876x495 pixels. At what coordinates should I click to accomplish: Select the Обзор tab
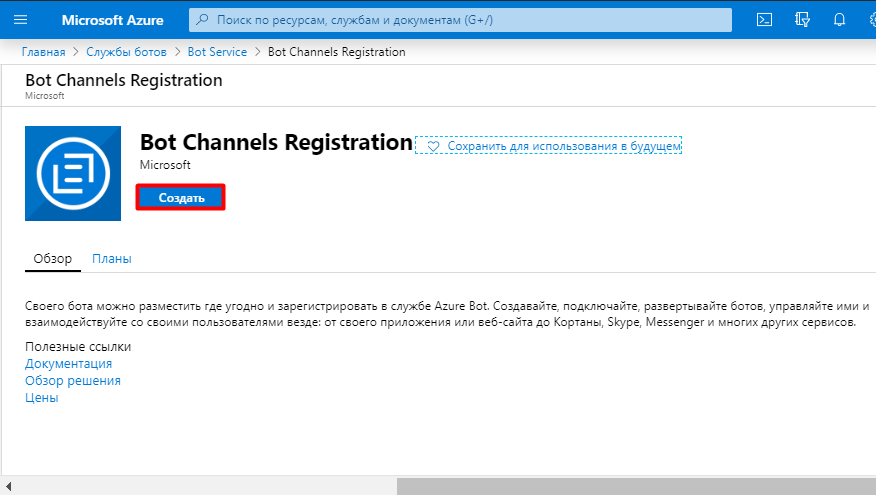[x=53, y=259]
